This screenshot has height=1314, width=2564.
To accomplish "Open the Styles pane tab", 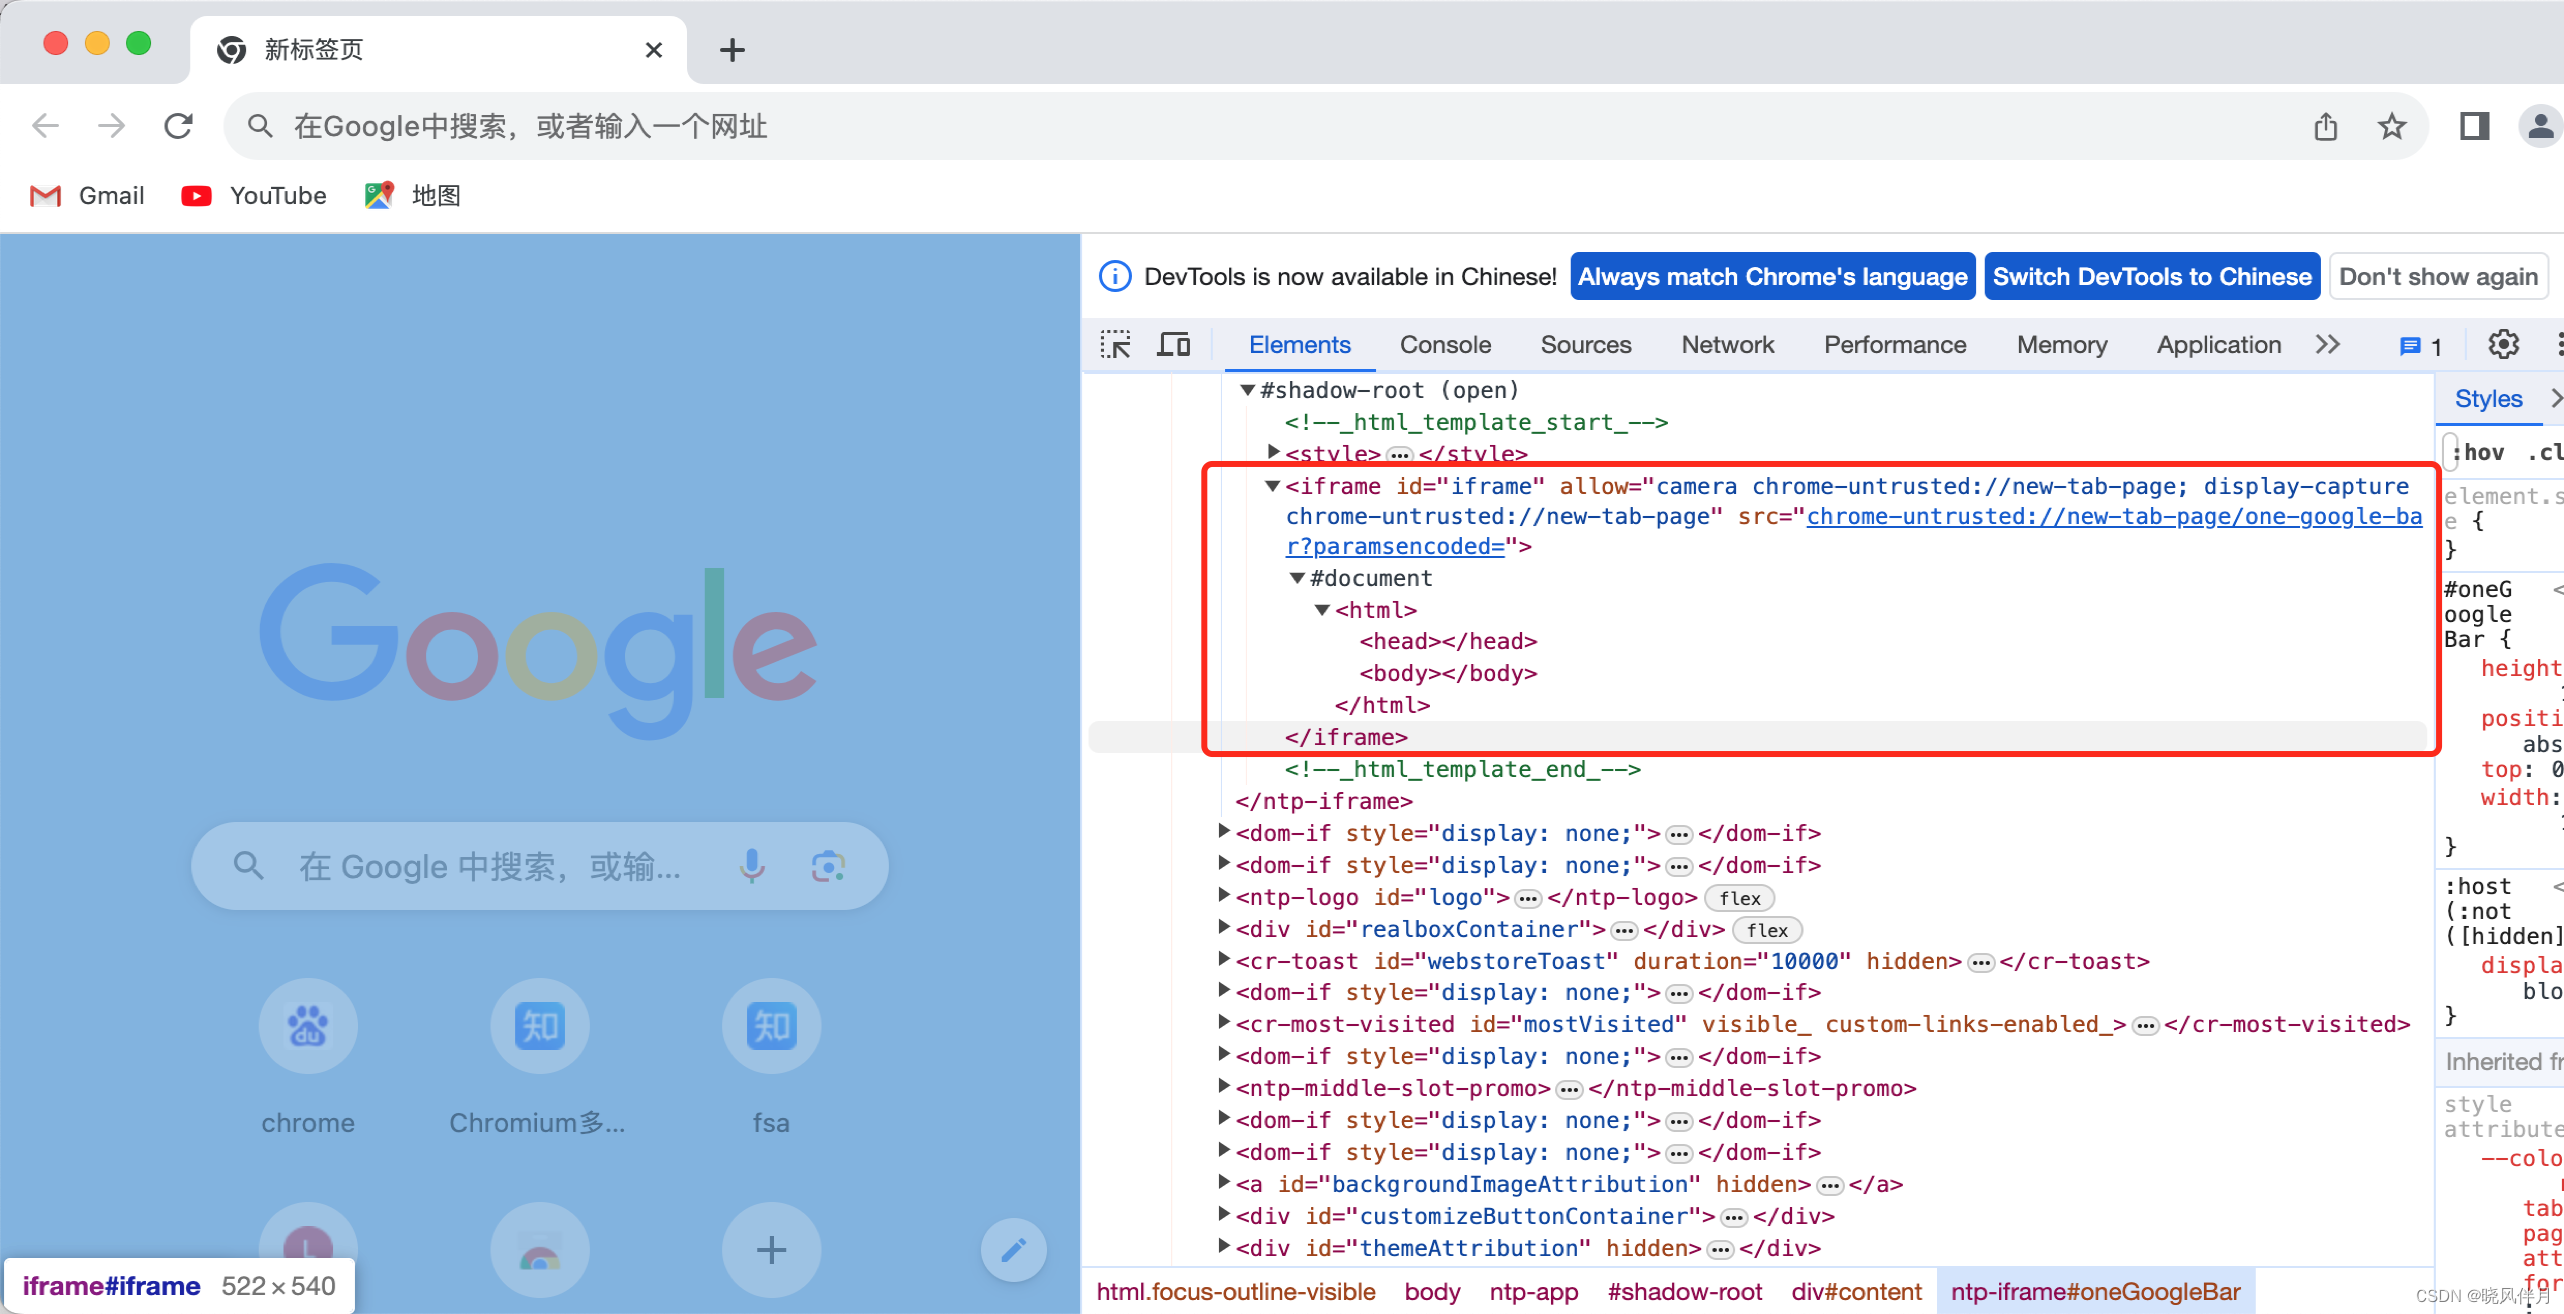I will (x=2488, y=399).
